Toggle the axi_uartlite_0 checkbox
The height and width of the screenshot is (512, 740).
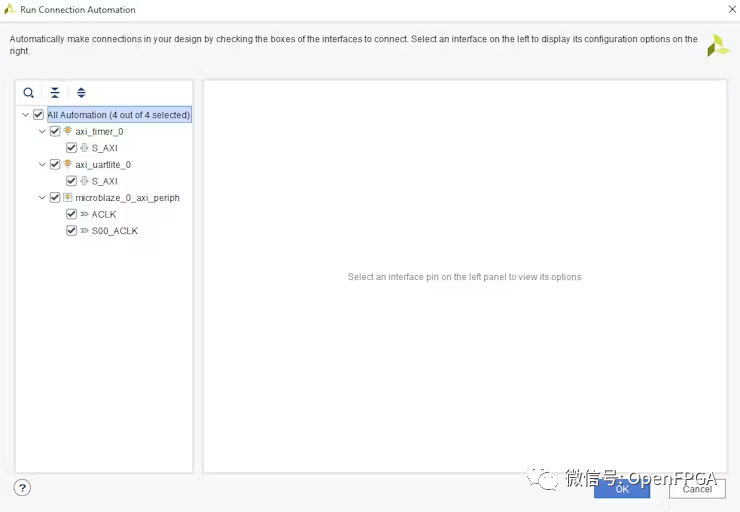tap(55, 164)
